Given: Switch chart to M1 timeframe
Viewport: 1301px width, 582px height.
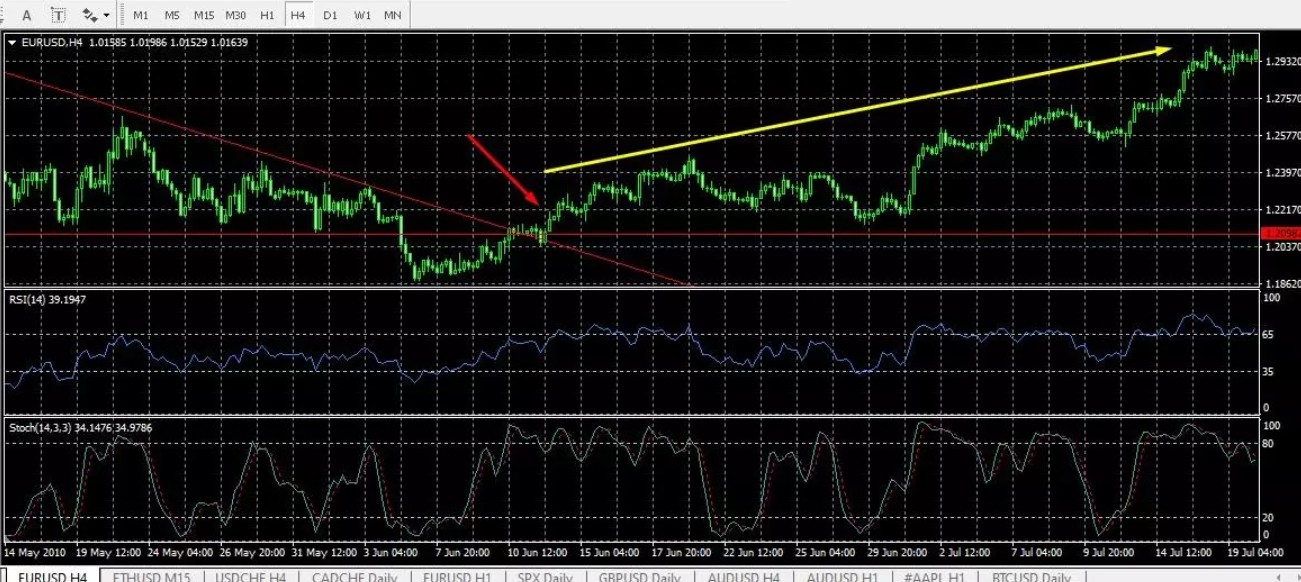Looking at the screenshot, I should 141,15.
